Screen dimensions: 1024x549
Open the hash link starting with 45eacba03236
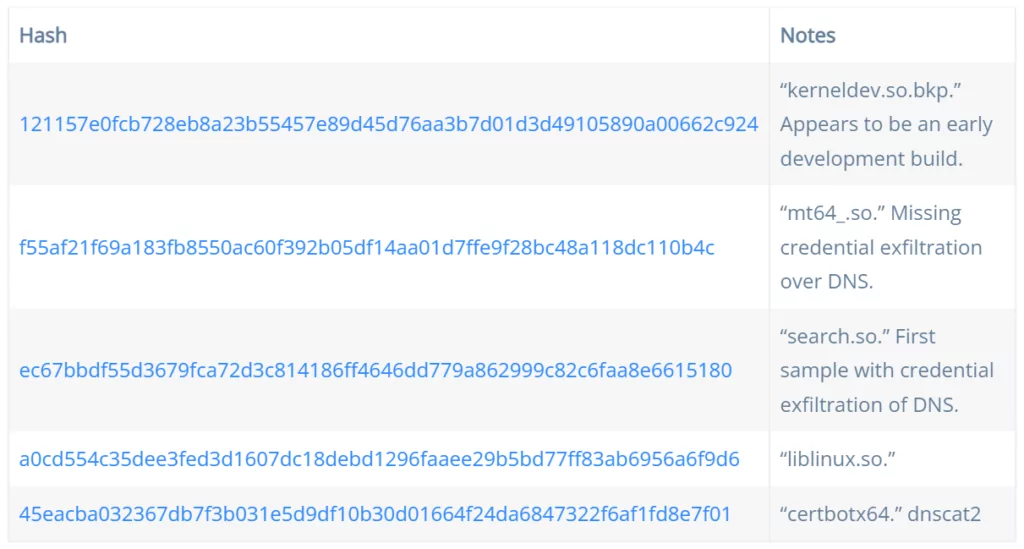coord(375,514)
